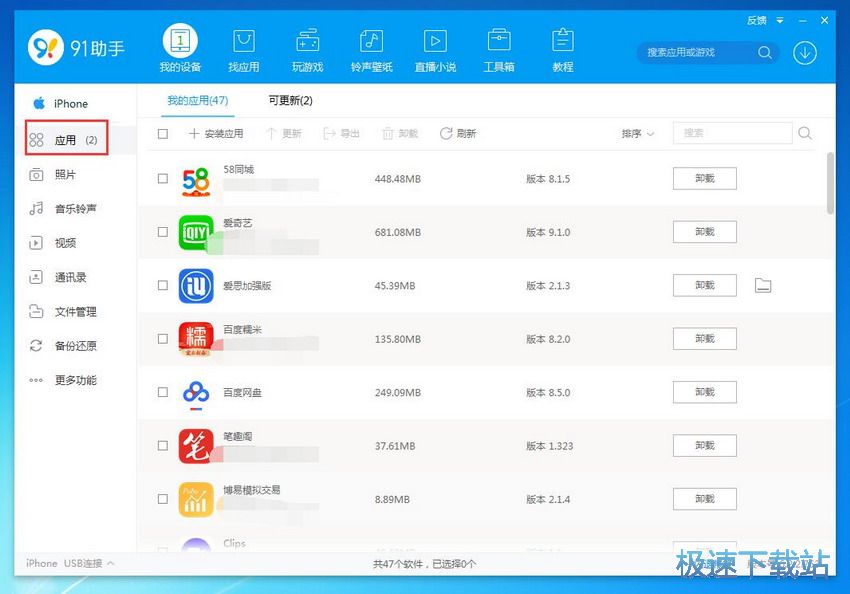Uninstall 博易模拟交易 with its 卸载 button
This screenshot has width=850, height=594.
705,499
